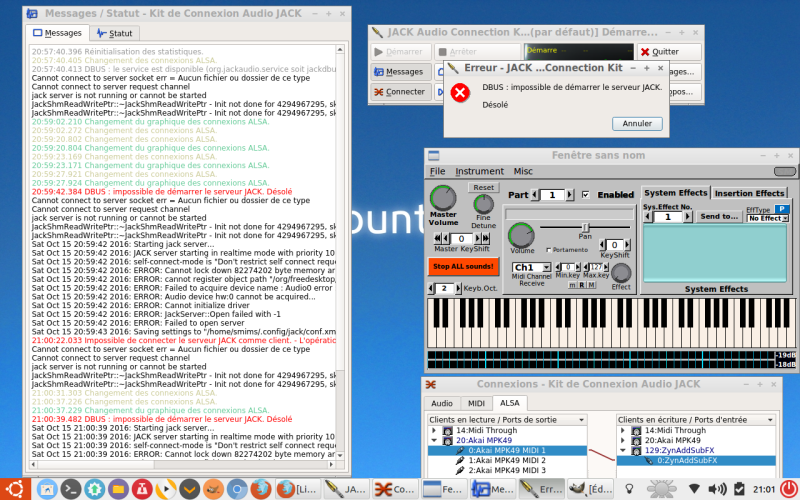This screenshot has height=500, width=800.
Task: Click the Pan slider handle
Action: click(586, 227)
